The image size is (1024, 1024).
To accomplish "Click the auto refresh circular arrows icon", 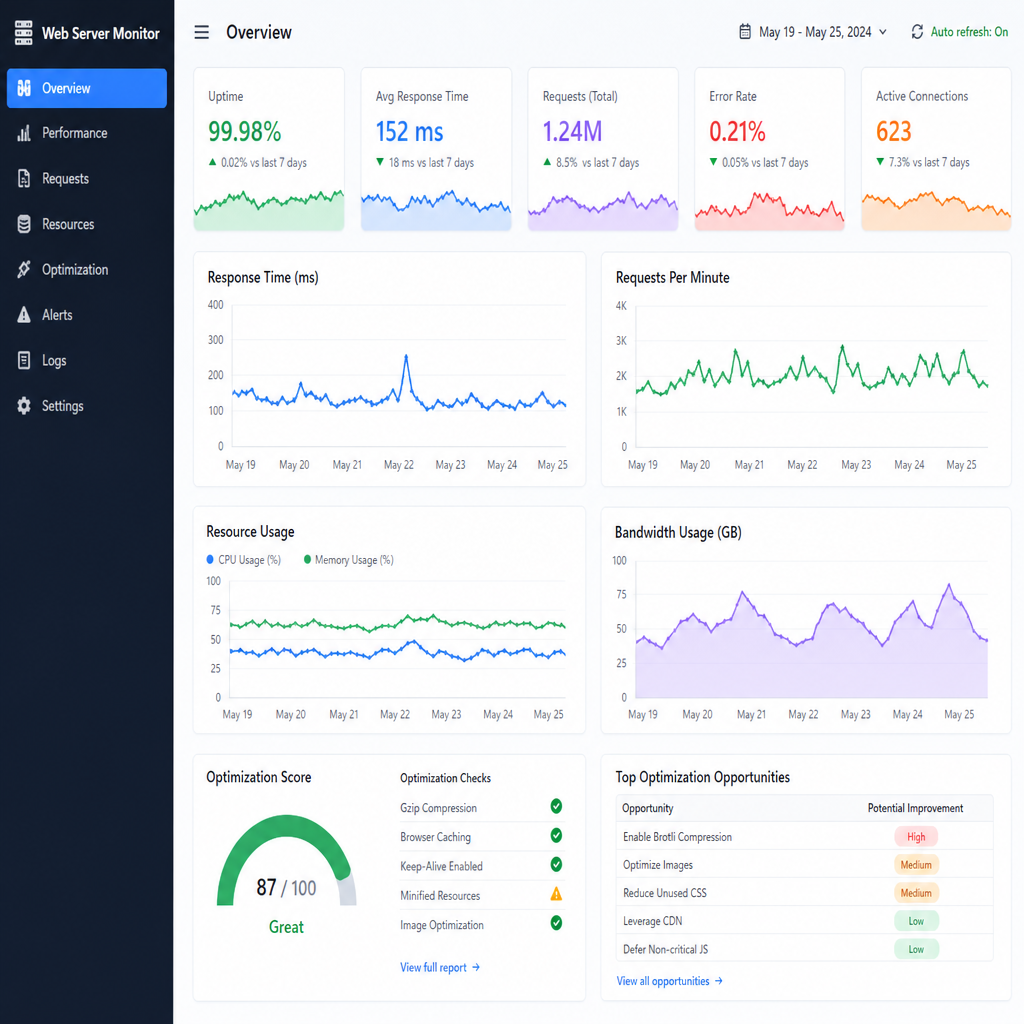I will [x=917, y=31].
